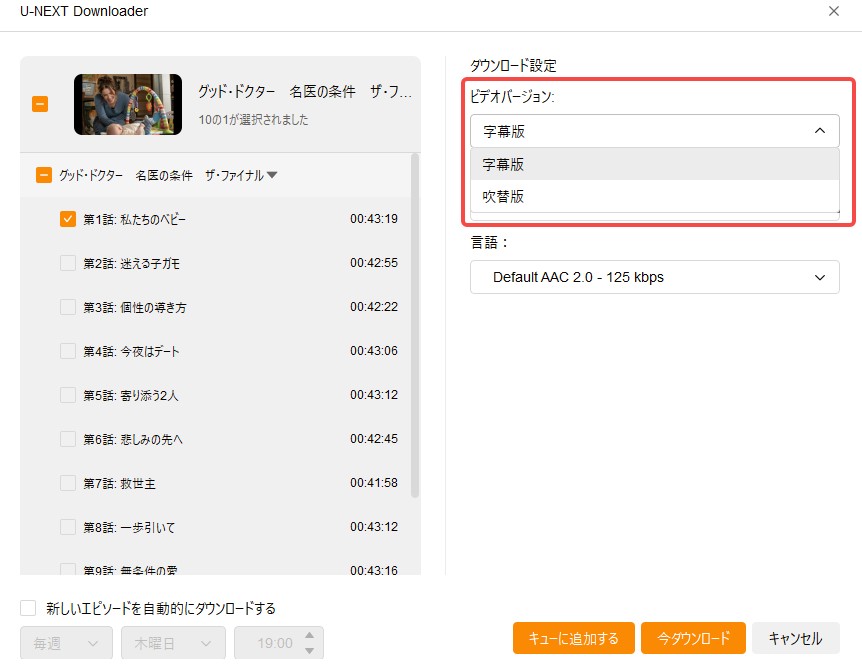Check 第2話: 迷える子ガモ
Image resolution: width=862 pixels, height=672 pixels.
point(66,263)
